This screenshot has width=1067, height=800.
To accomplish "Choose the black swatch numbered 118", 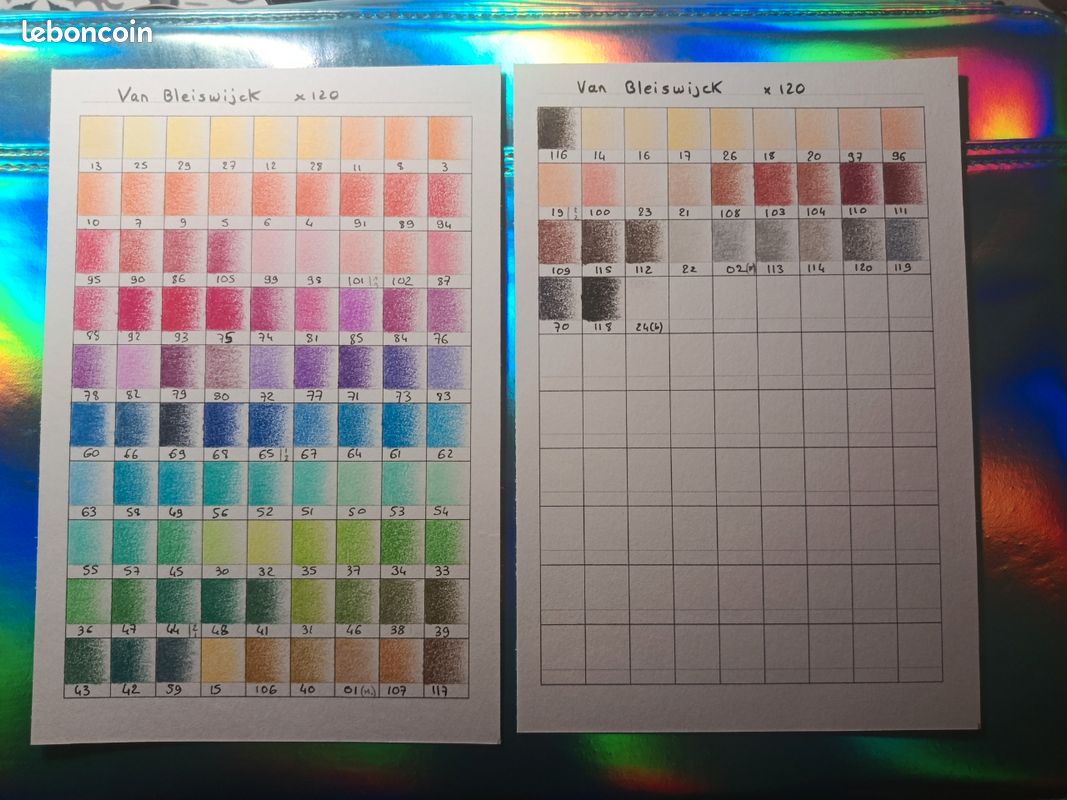I will click(x=603, y=299).
